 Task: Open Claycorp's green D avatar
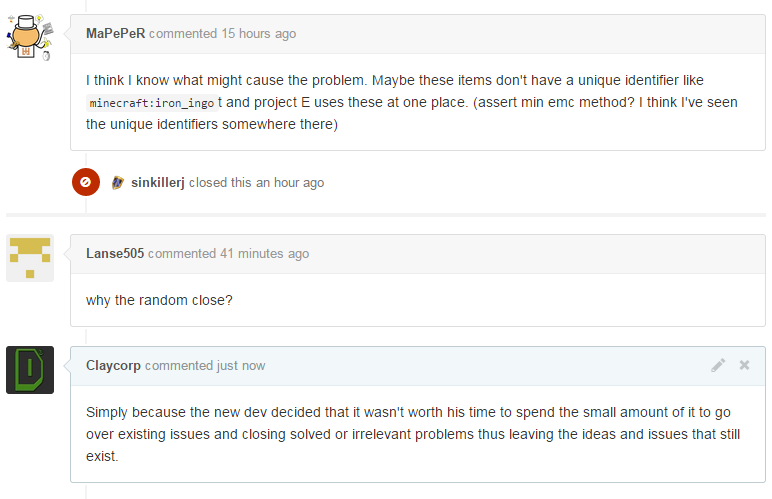pos(30,370)
